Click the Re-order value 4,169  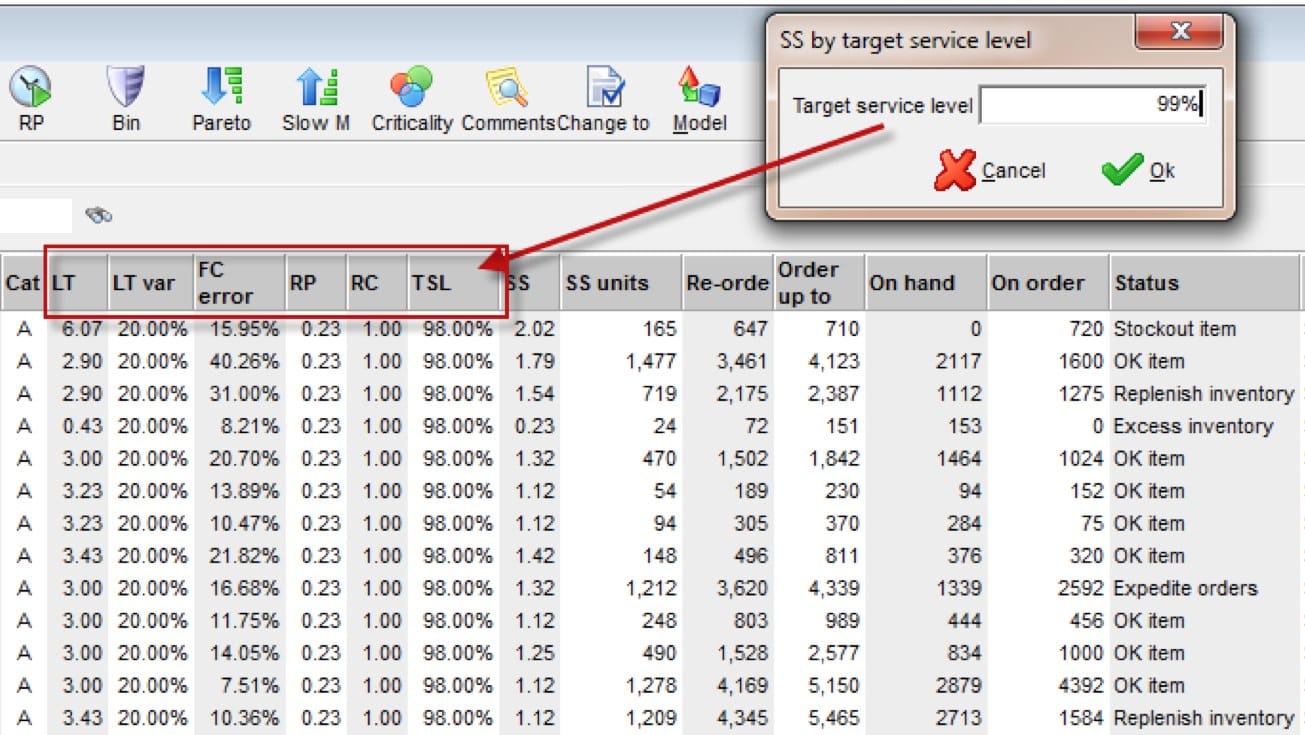tap(741, 686)
